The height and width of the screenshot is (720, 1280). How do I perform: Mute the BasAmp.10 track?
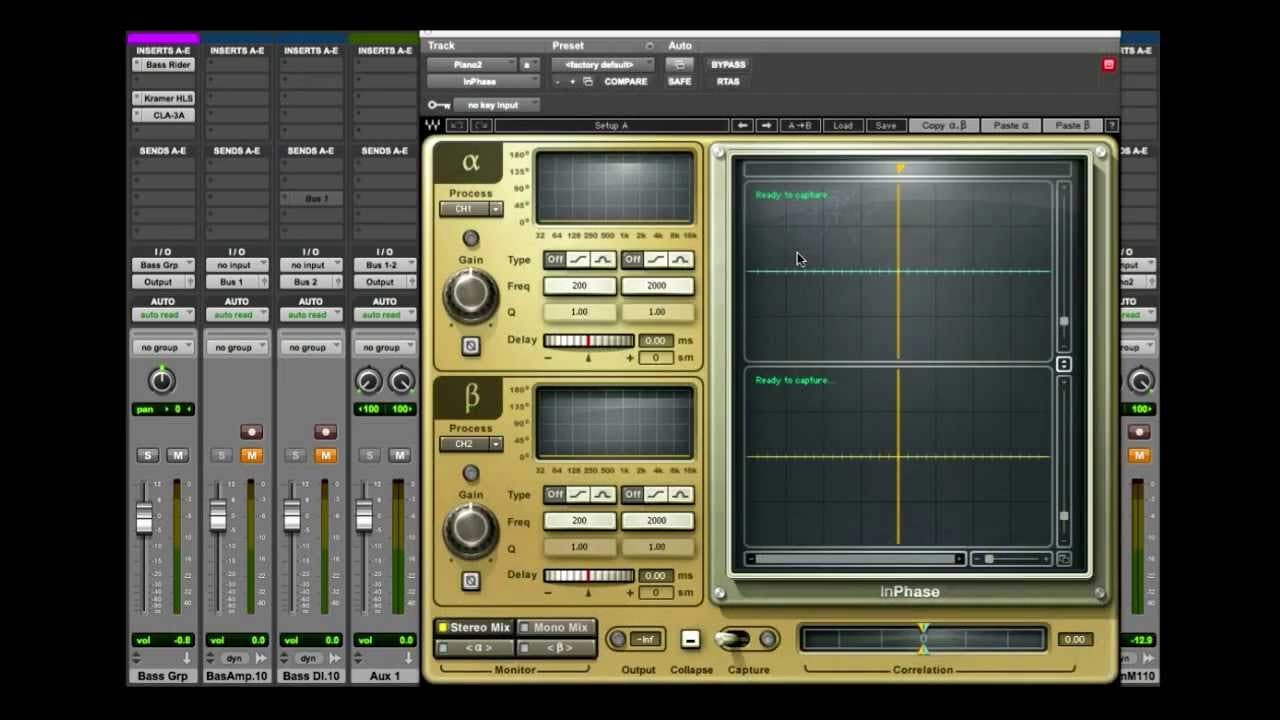[x=251, y=455]
